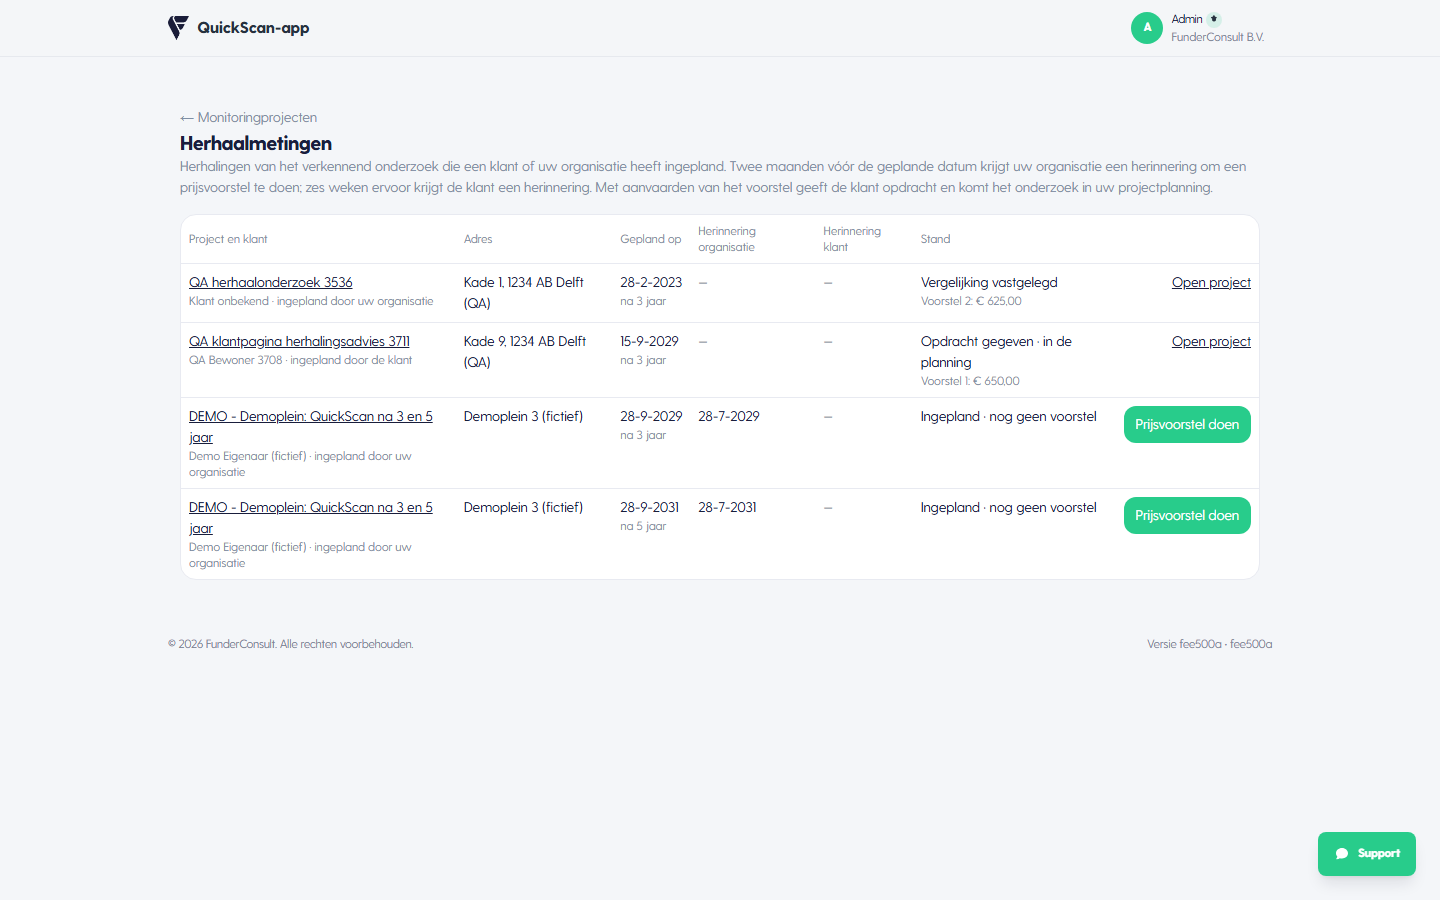The width and height of the screenshot is (1440, 900).
Task: Click the FunderConsult B.V. organisation name
Action: coord(1218,37)
